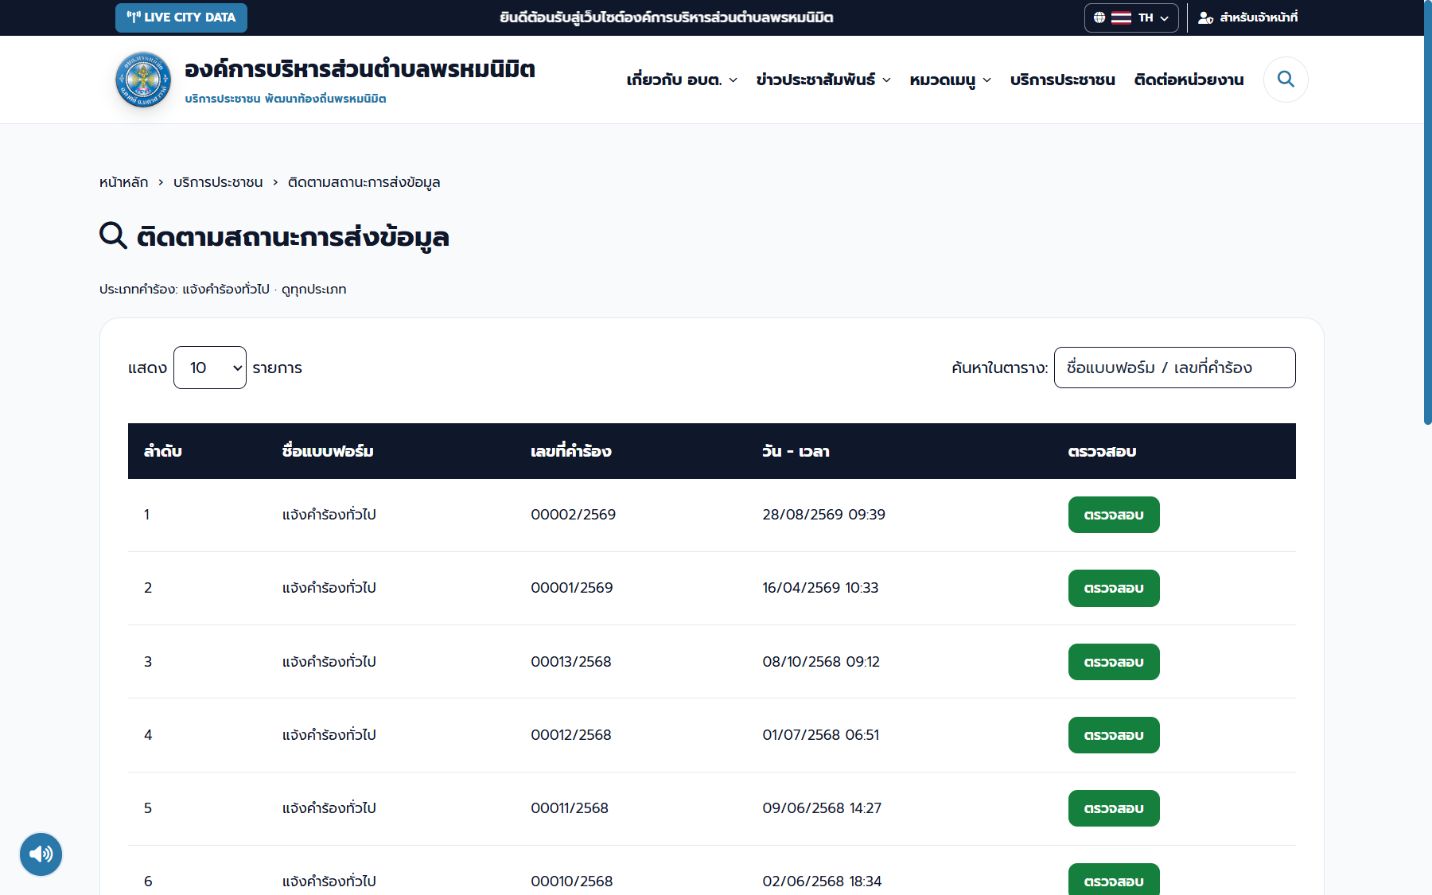Select the ดูทุกประเภท filter link
The height and width of the screenshot is (895, 1432).
(314, 289)
